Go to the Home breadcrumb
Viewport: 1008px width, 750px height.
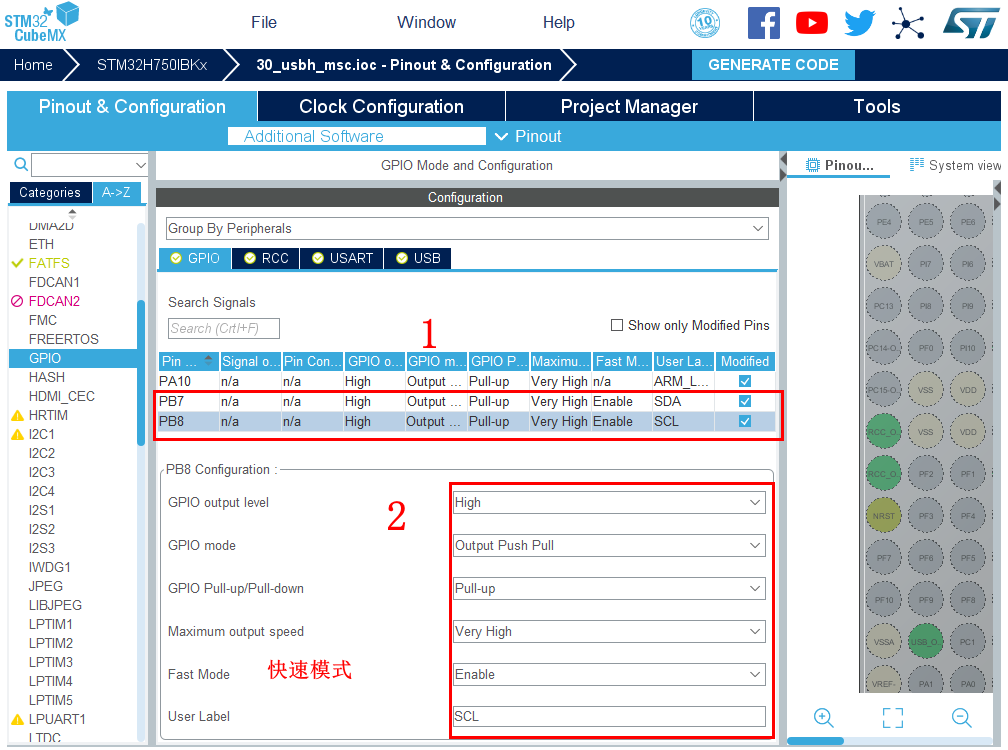(33, 65)
